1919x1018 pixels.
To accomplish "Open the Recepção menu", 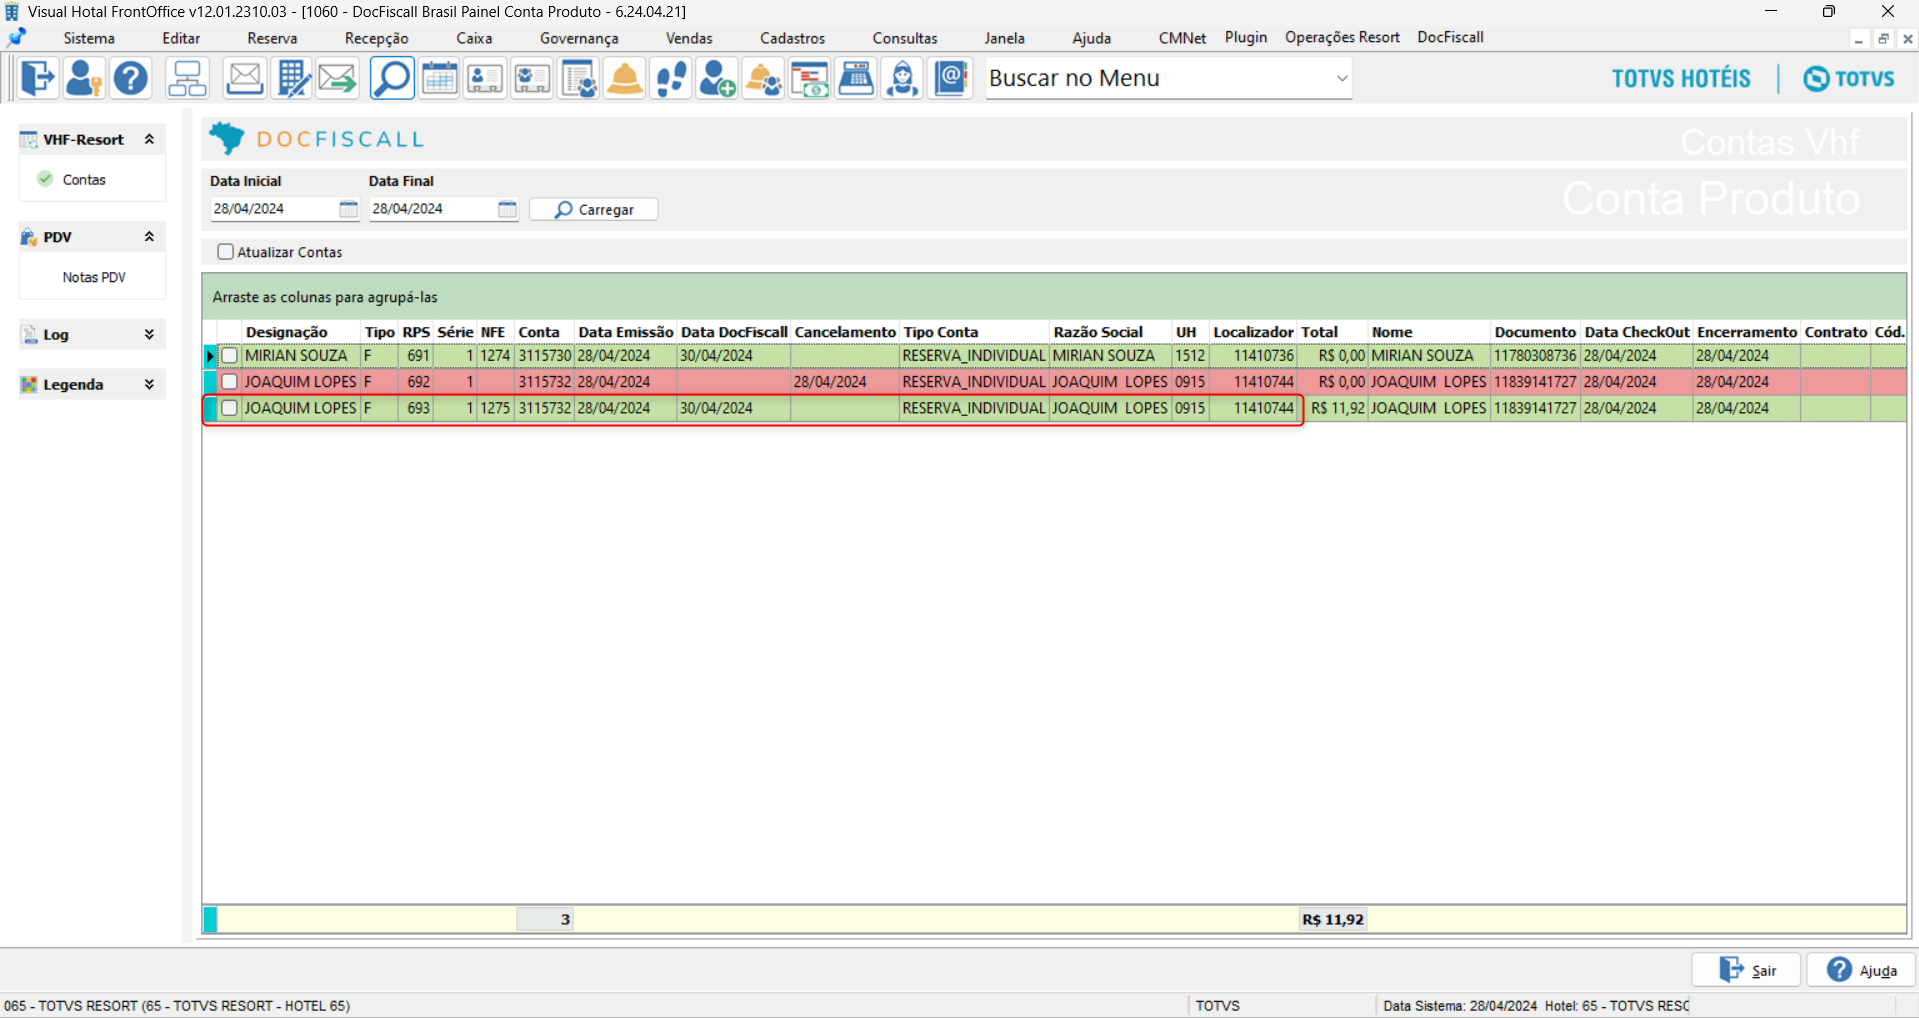I will 377,38.
